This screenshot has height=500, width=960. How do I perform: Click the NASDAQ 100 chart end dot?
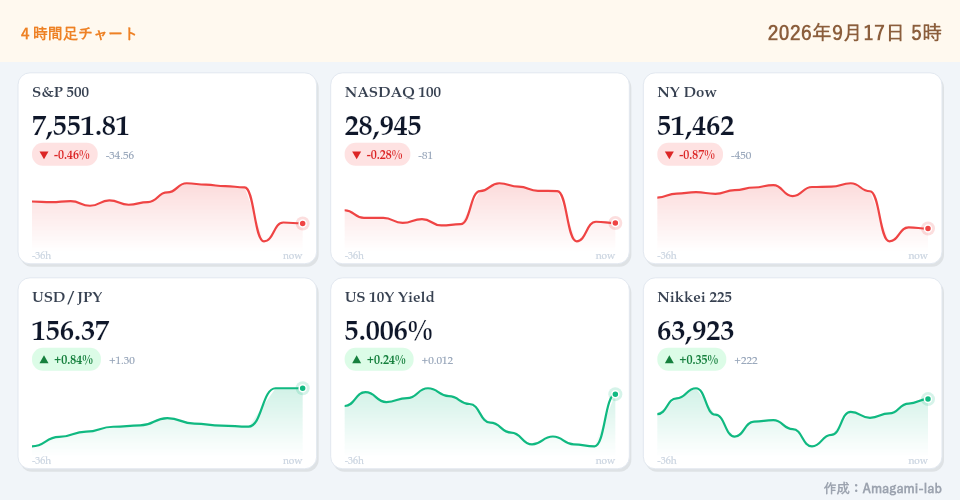click(x=615, y=223)
